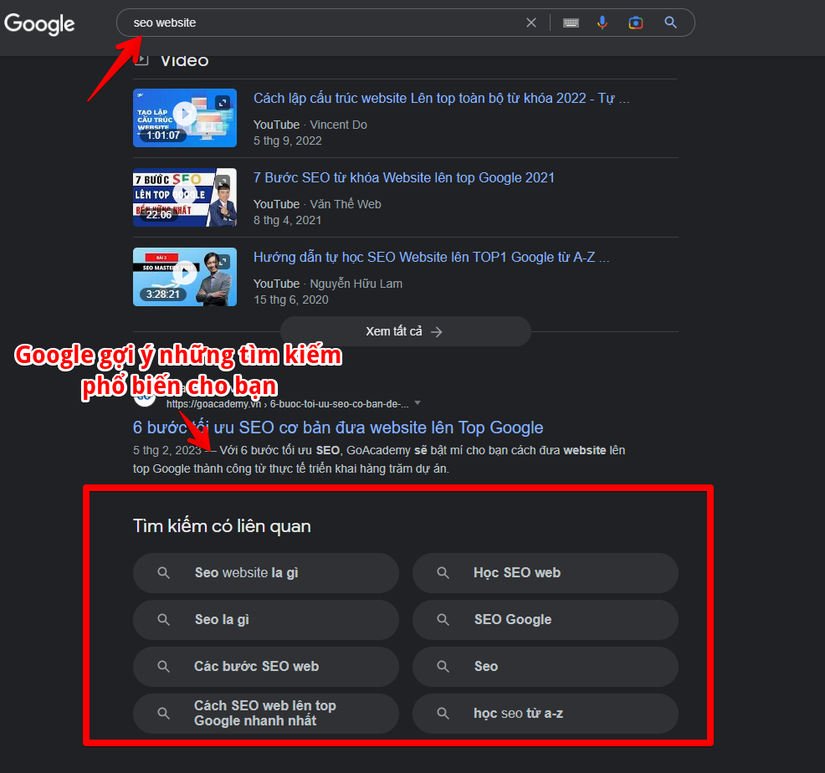This screenshot has height=773, width=825.
Task: Select 'Cách SEO web lên top Google nhanh nhất'
Action: (x=266, y=714)
